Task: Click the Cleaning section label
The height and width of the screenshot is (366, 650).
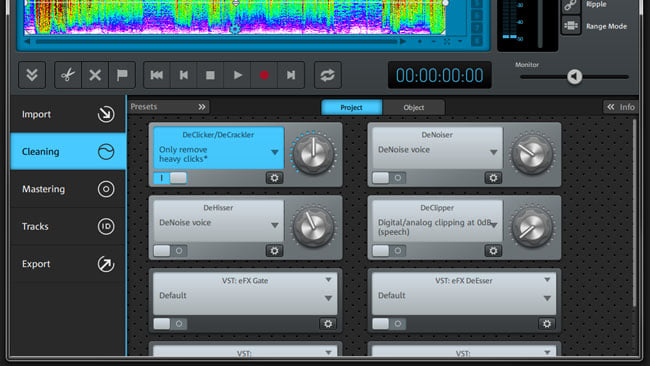Action: [x=41, y=152]
